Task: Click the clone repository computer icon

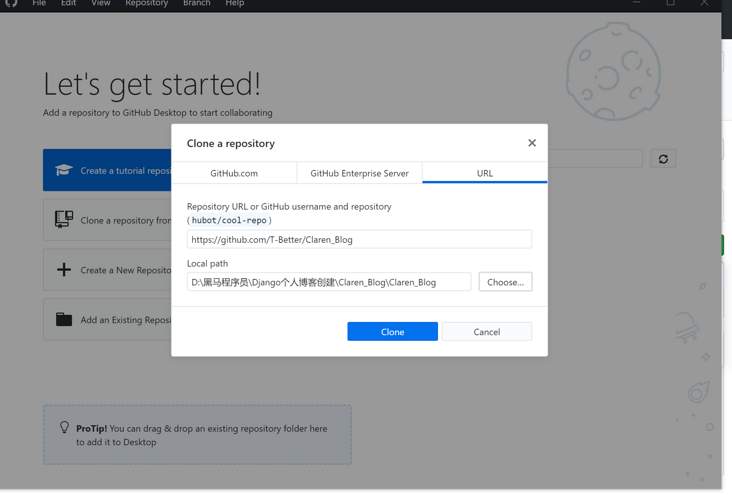Action: point(64,219)
